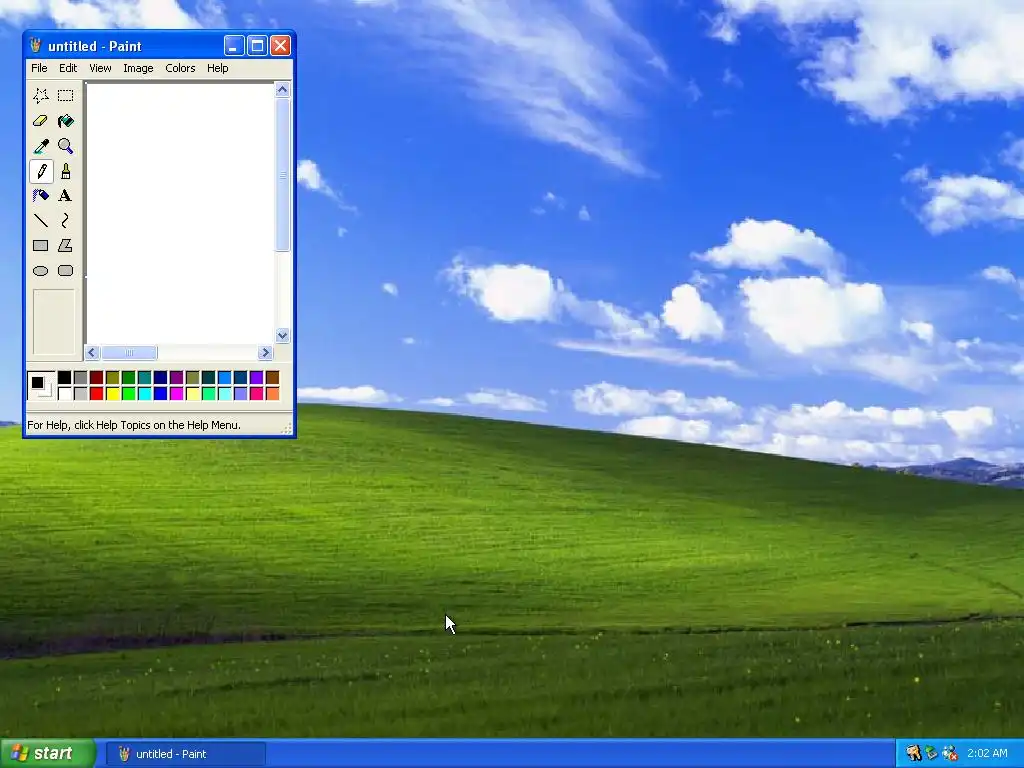Choose the Pencil tool
The width and height of the screenshot is (1024, 768).
point(40,171)
